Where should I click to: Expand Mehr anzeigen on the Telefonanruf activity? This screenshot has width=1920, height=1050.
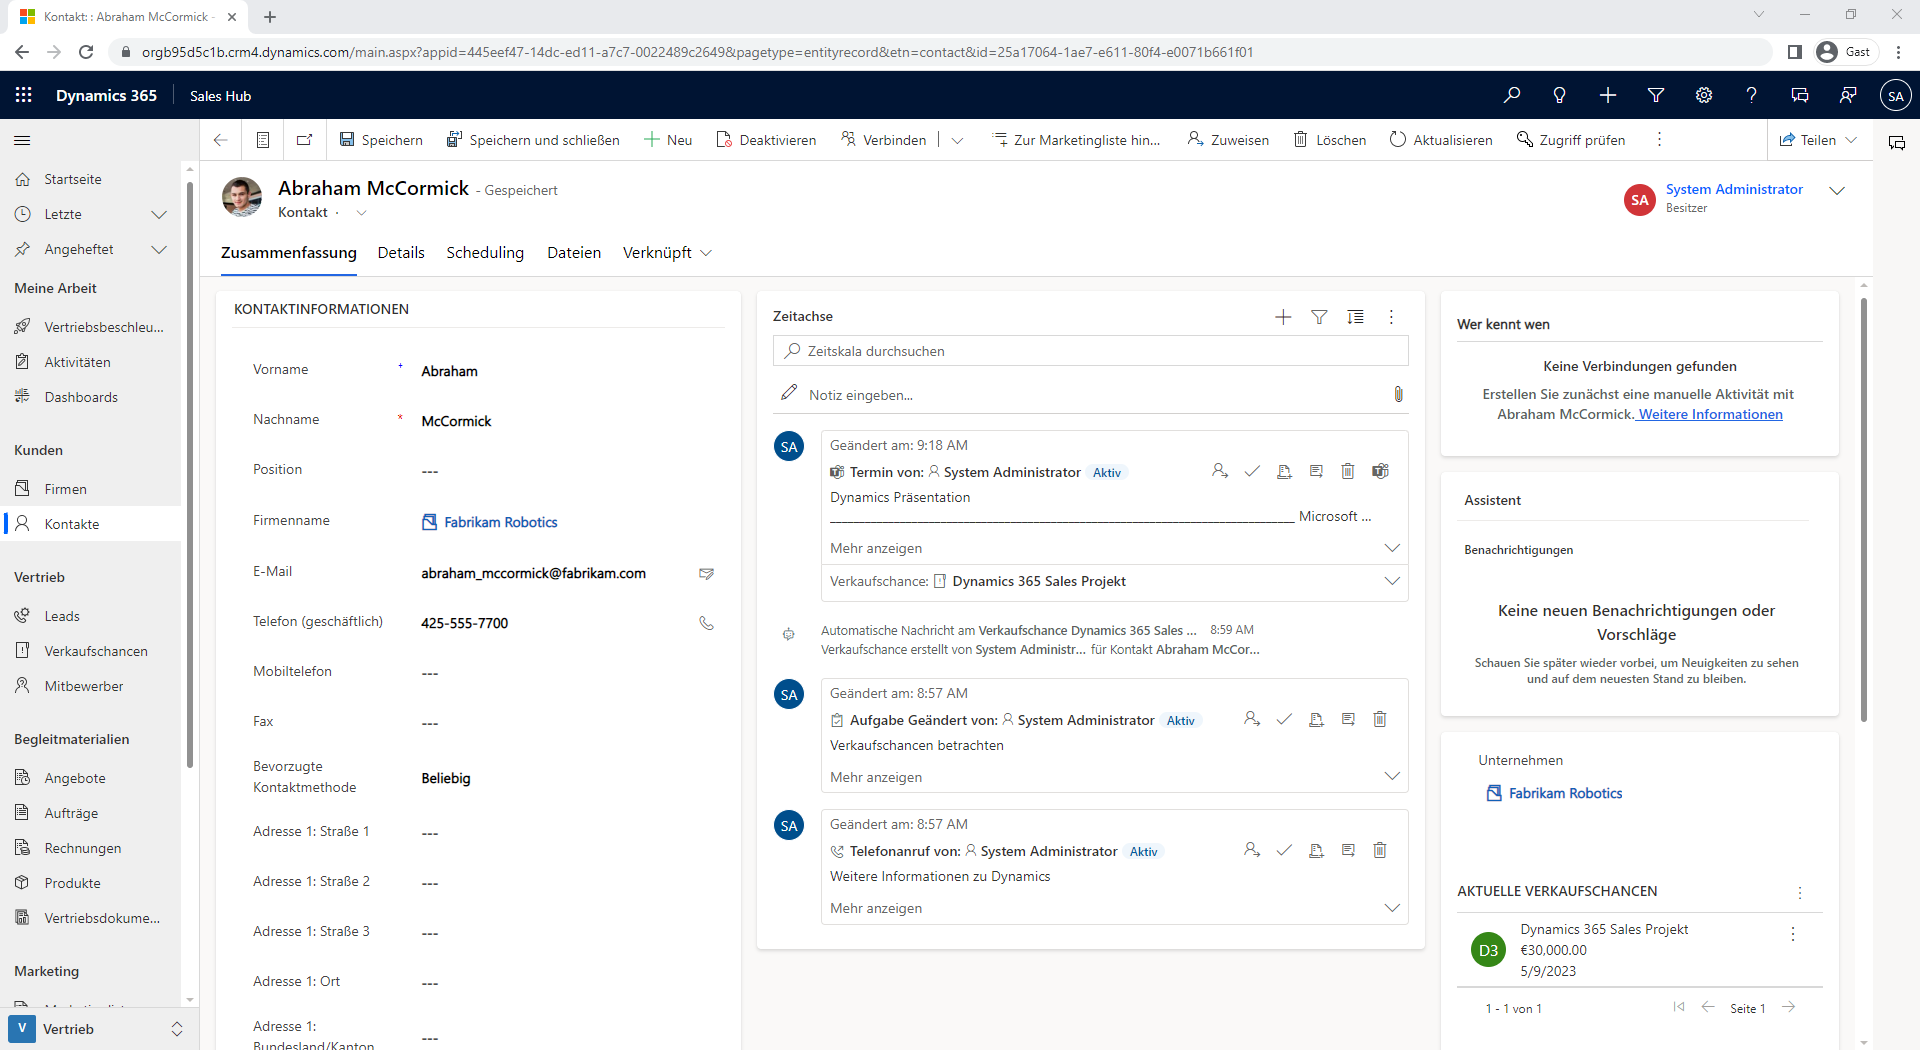coord(1391,908)
